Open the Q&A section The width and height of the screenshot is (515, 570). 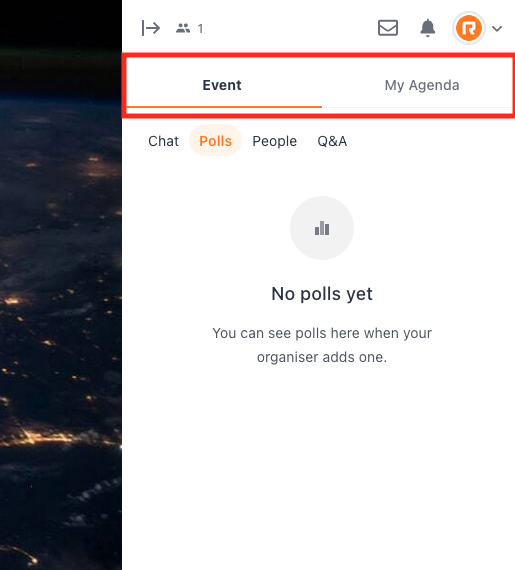tap(332, 141)
